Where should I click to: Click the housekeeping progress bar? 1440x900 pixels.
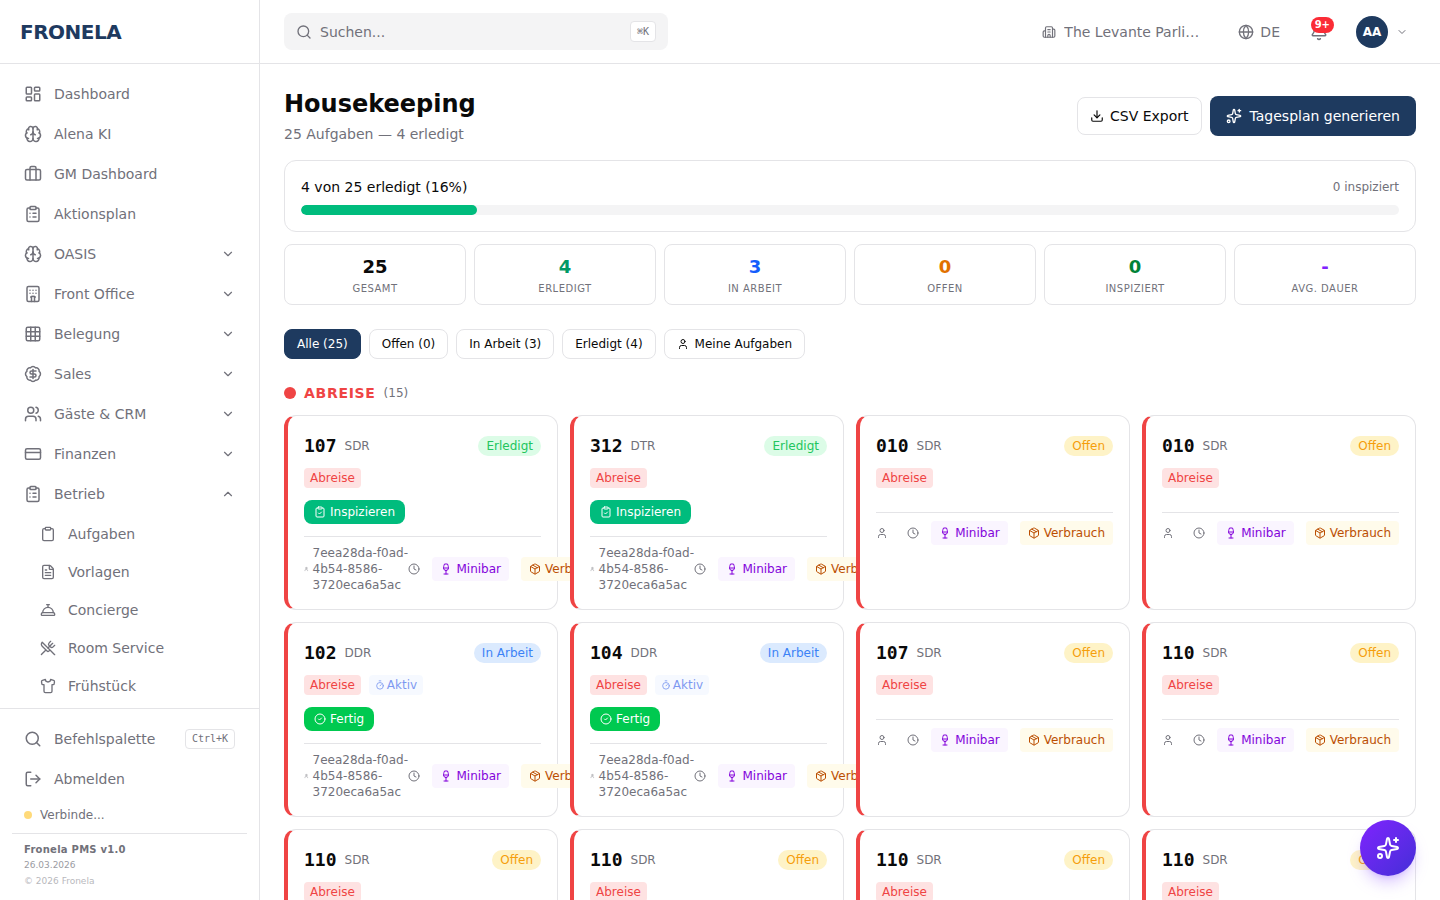[849, 210]
